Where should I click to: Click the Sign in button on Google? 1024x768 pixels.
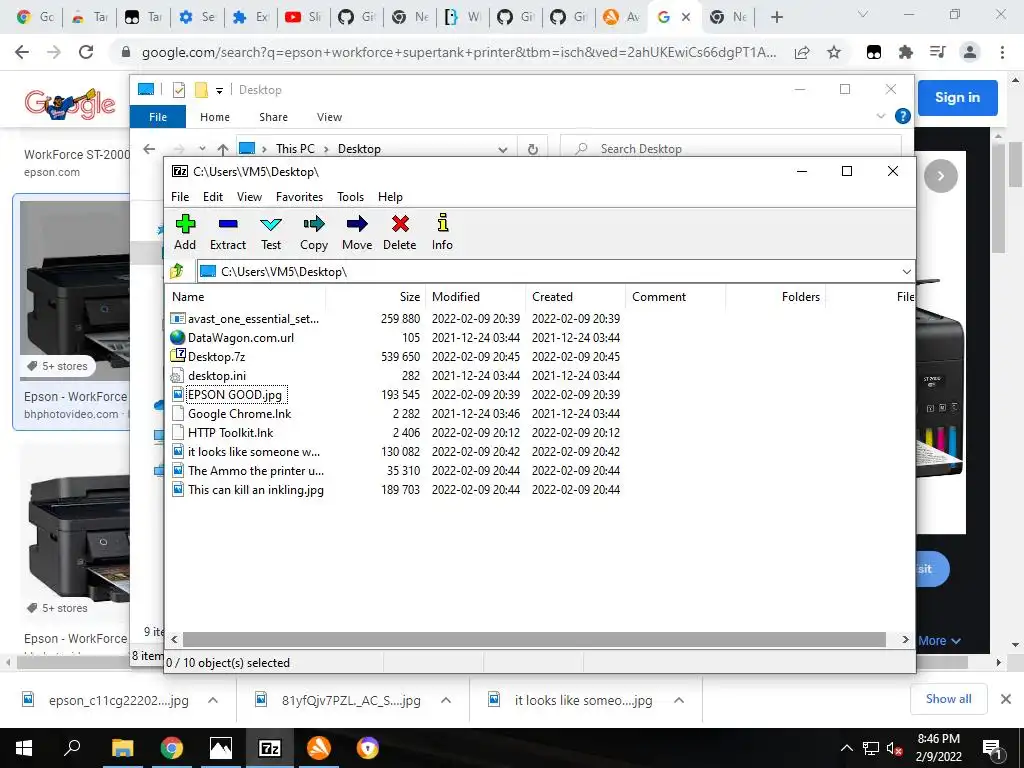[957, 97]
